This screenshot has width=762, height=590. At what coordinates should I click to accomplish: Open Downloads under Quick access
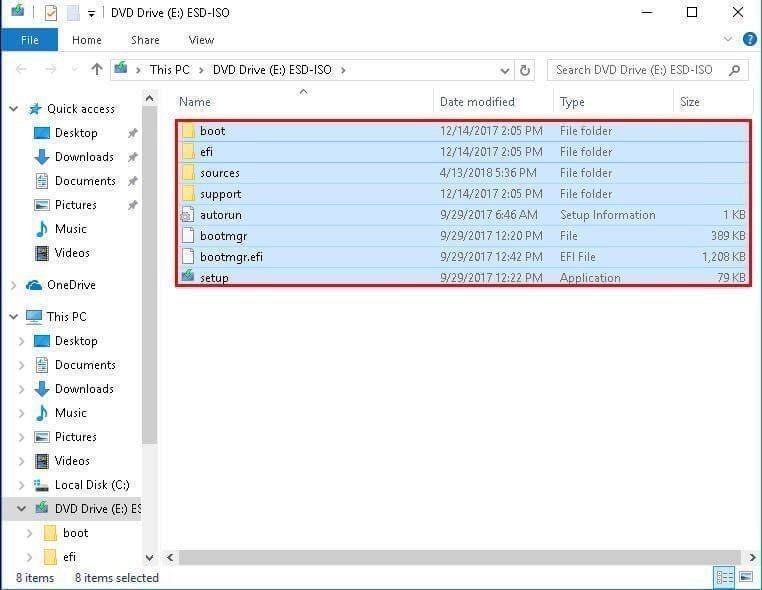(84, 156)
